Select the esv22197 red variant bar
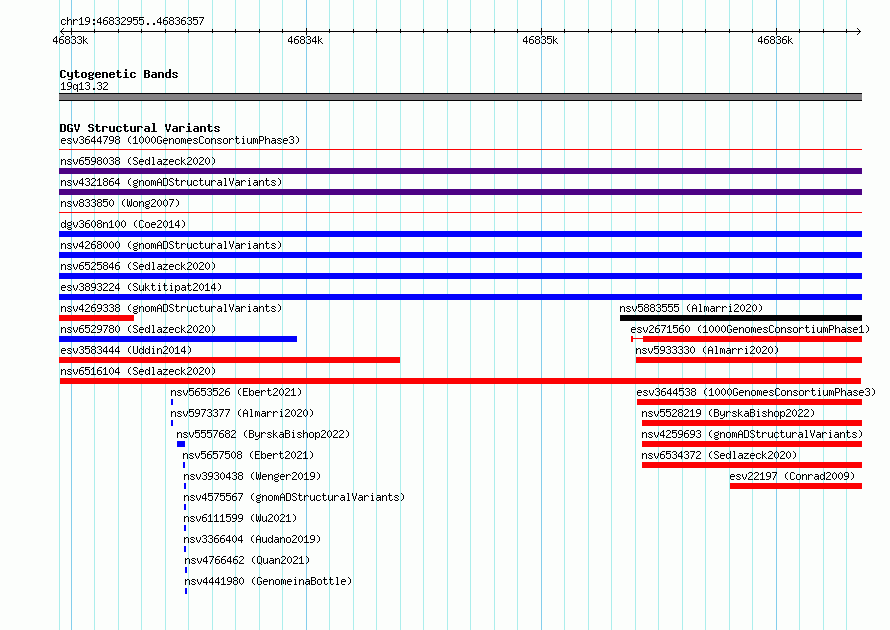 796,486
